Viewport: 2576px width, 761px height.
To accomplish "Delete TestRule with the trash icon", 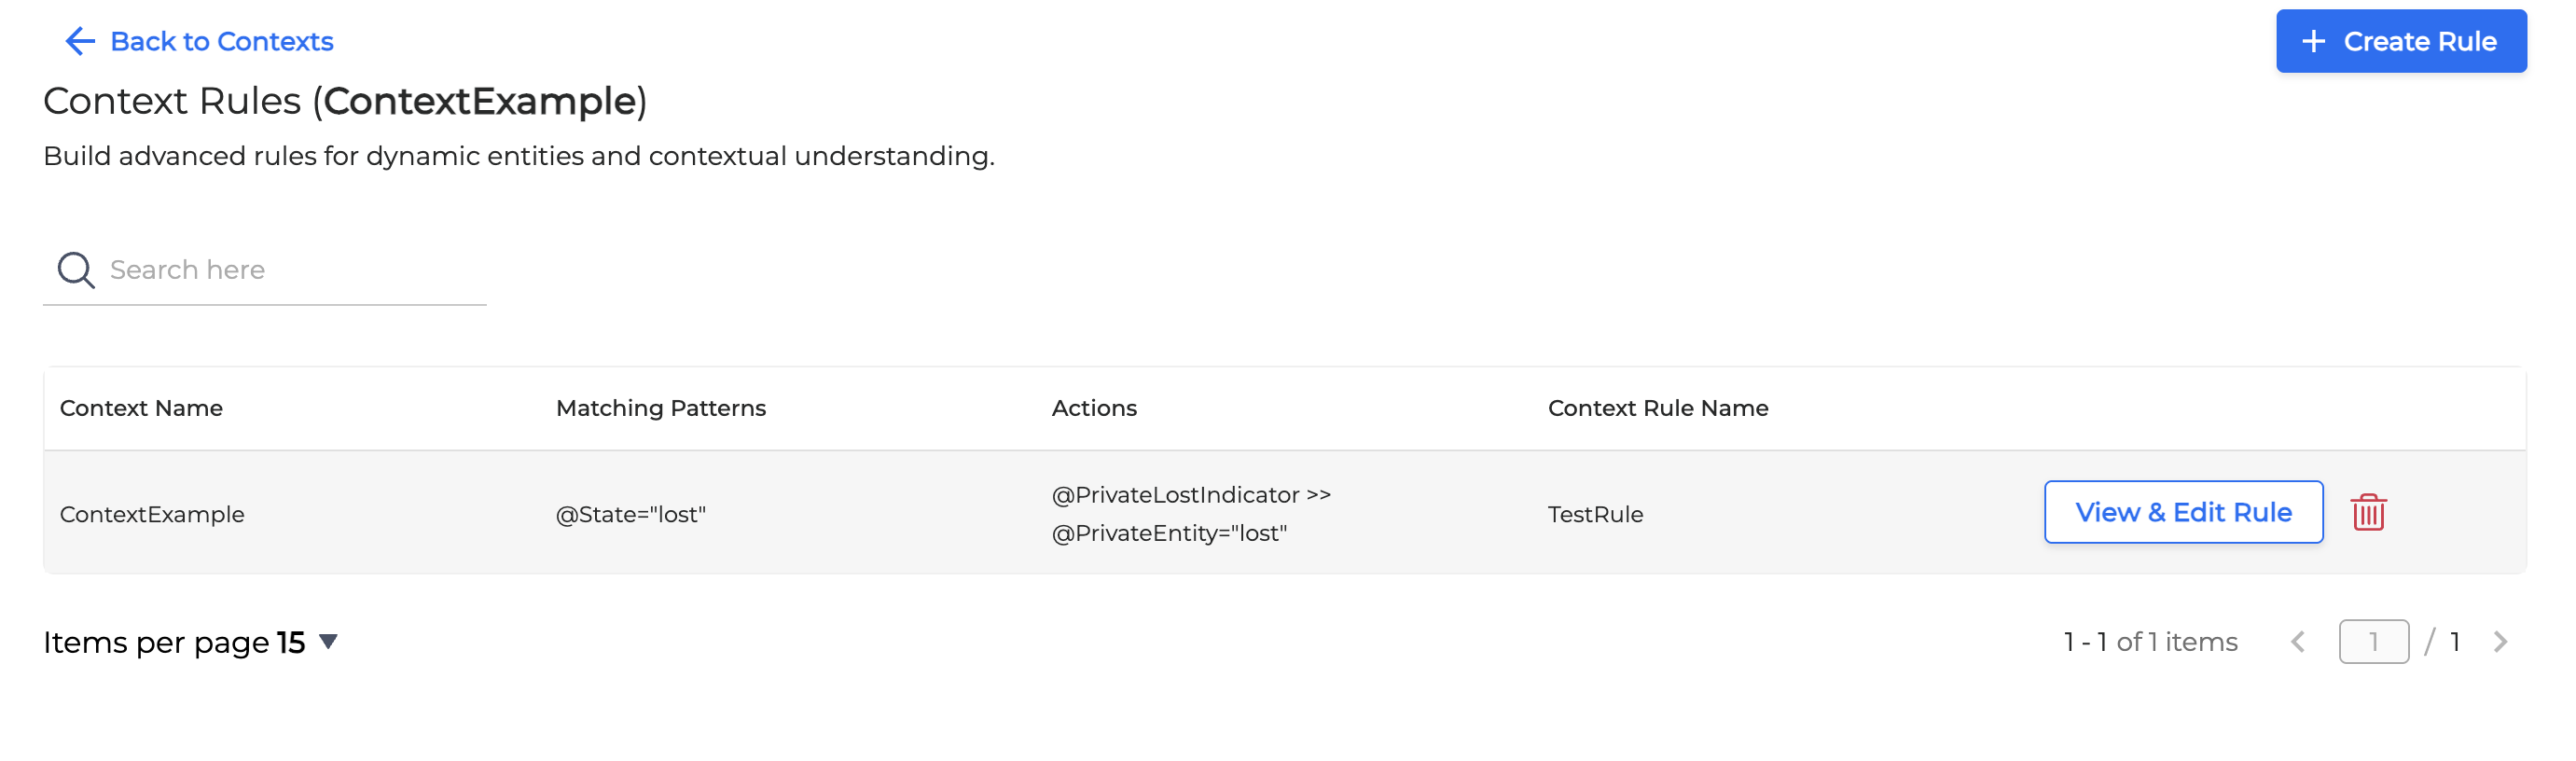I will coord(2367,512).
